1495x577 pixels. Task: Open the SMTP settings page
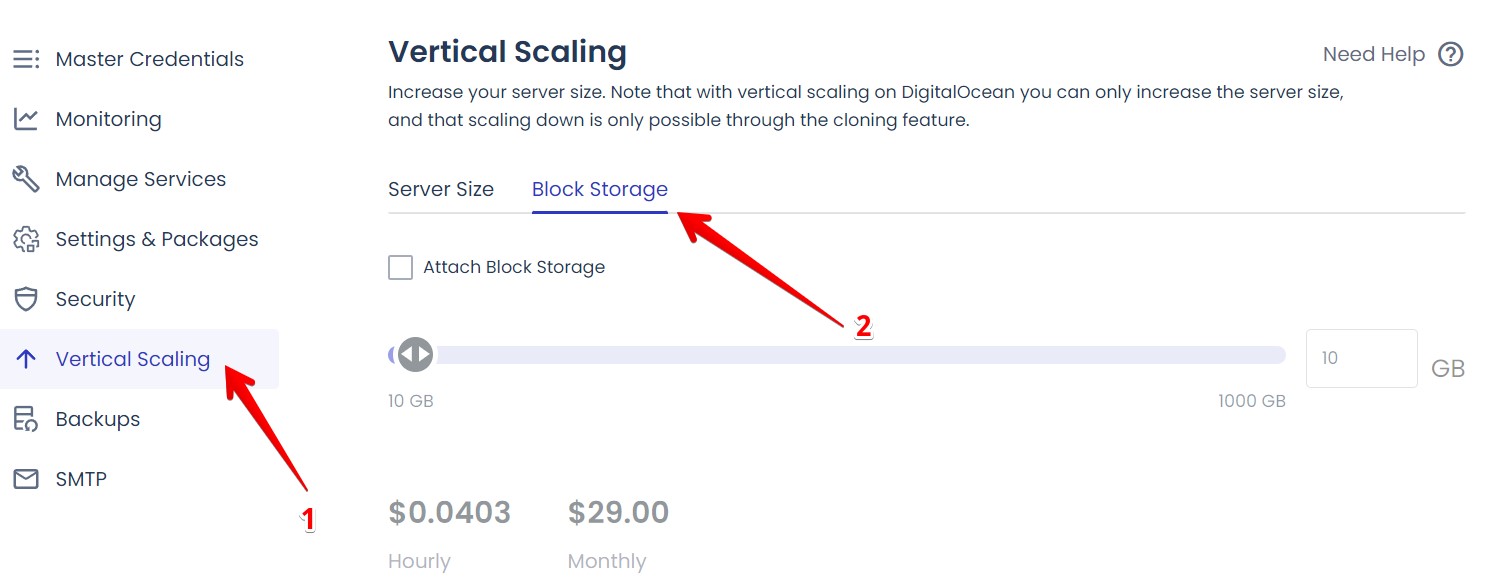tap(81, 478)
